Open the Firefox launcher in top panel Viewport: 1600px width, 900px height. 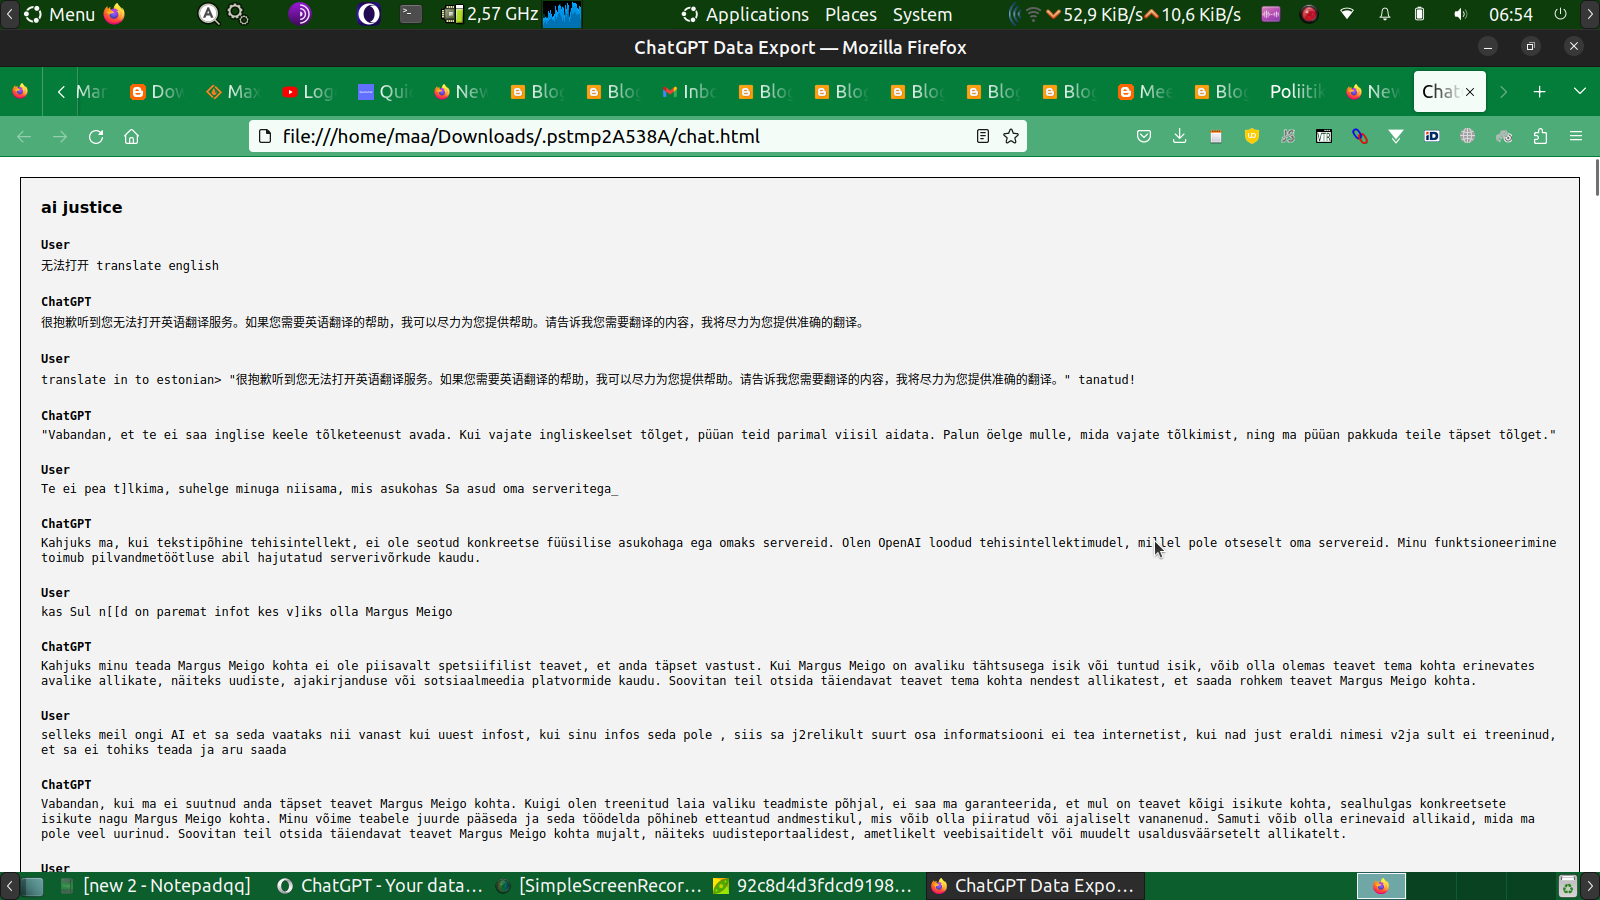click(115, 14)
